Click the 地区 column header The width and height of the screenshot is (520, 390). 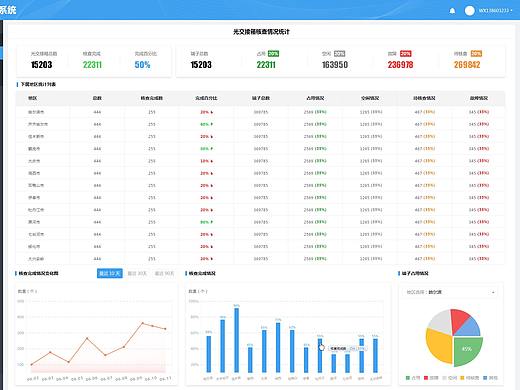pos(33,98)
